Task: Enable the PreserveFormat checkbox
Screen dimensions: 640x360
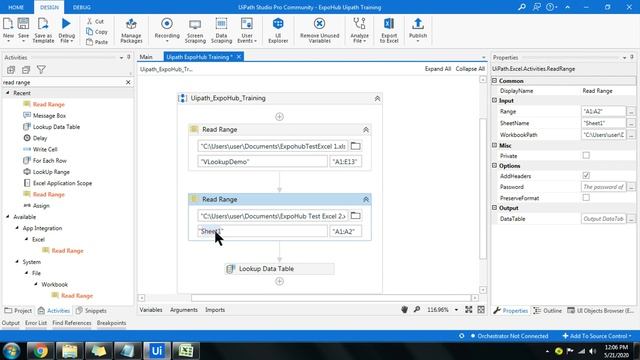Action: point(586,198)
